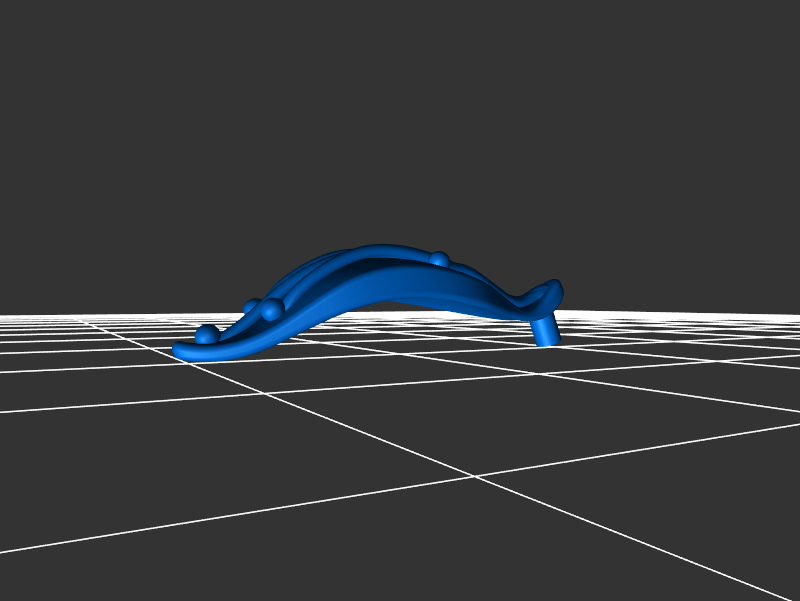The height and width of the screenshot is (601, 800).
Task: Click empty dark background above the model
Action: point(400,120)
